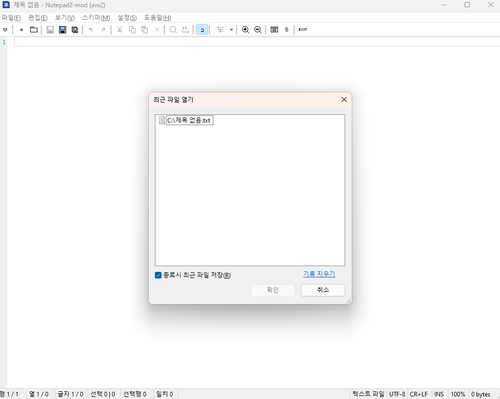Screen dimensions: 500x399
Task: Click the UTF-8 encoding status bar entry
Action: (397, 394)
